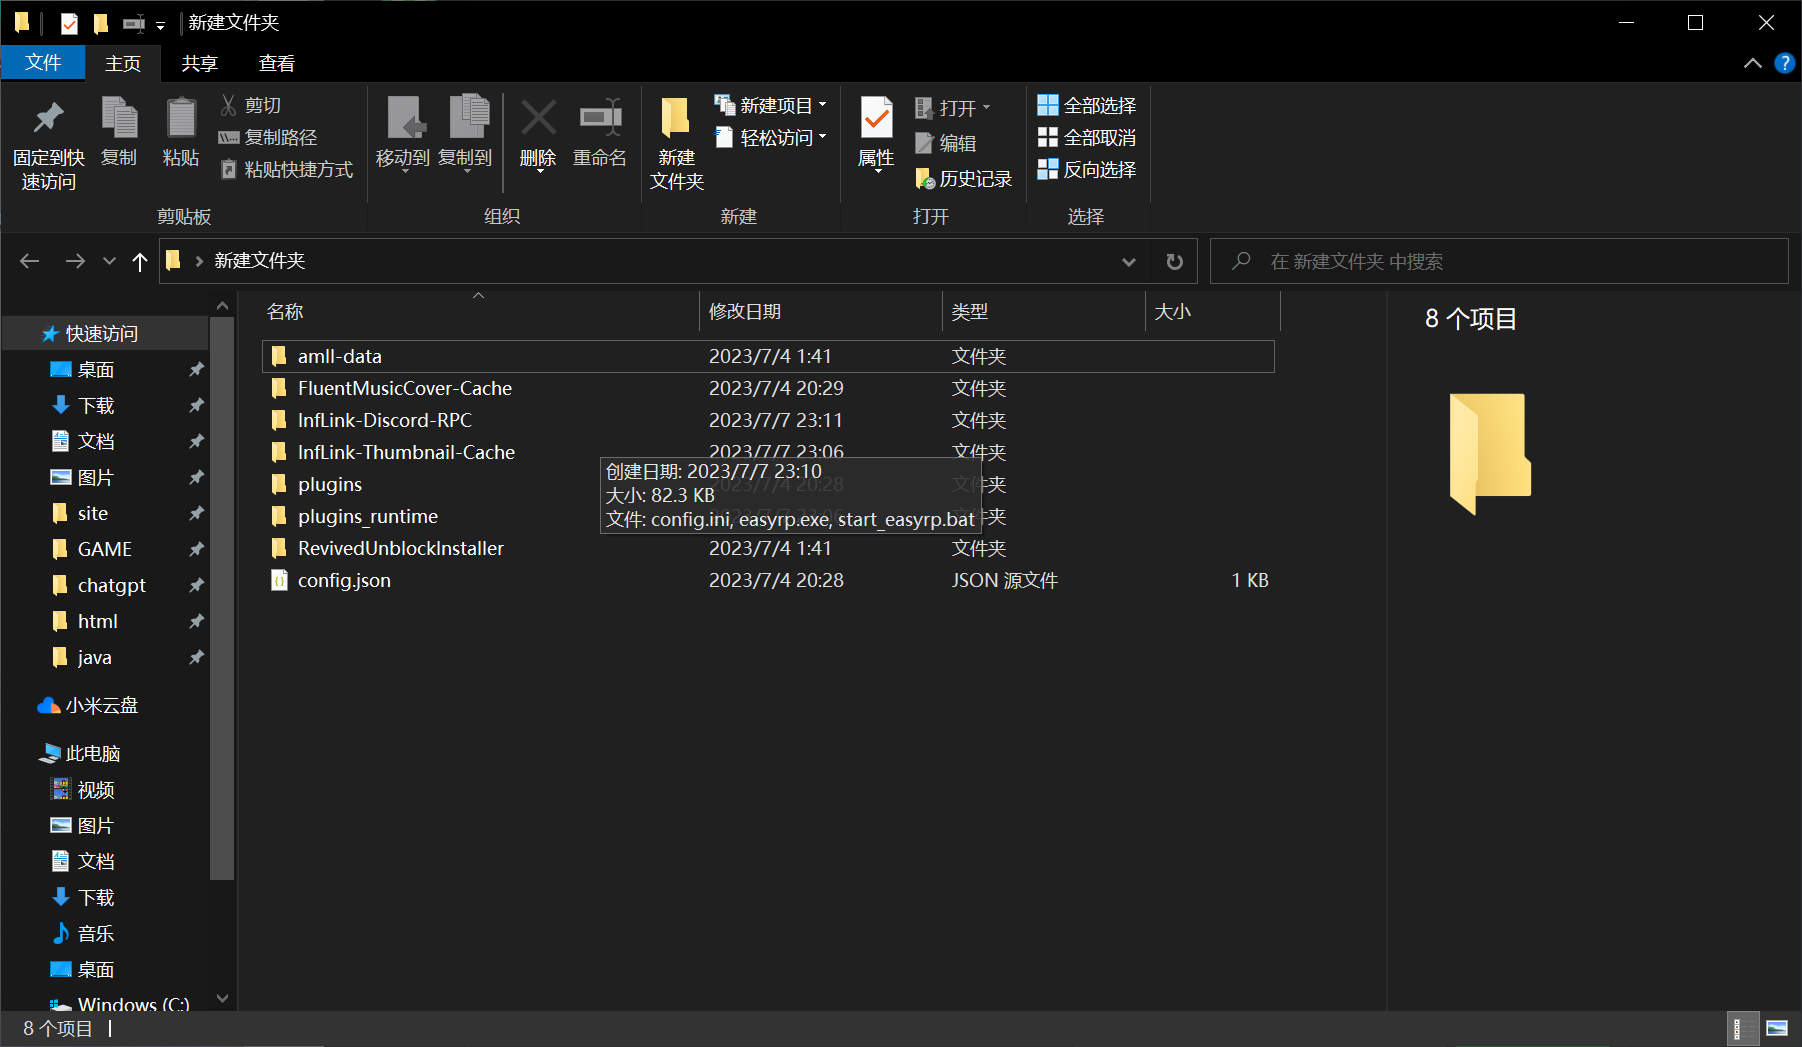Select the amll-data folder
Viewport: 1802px width, 1047px height.
pos(768,356)
